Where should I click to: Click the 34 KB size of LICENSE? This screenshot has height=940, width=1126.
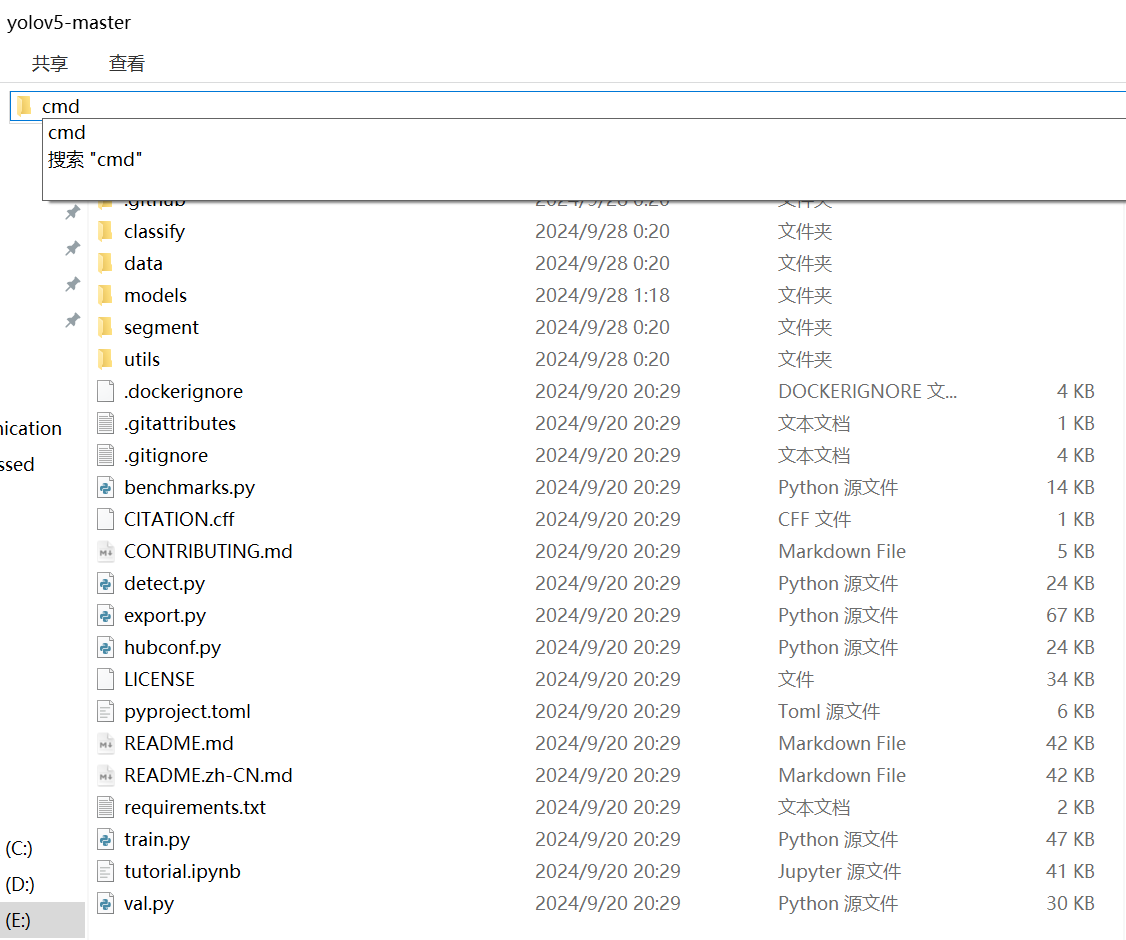1070,679
